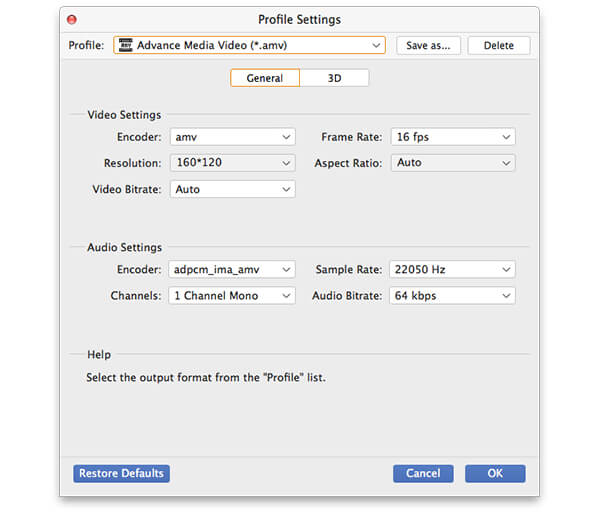Click the Help section heading
Screen dimensions: 600x513
(99, 355)
